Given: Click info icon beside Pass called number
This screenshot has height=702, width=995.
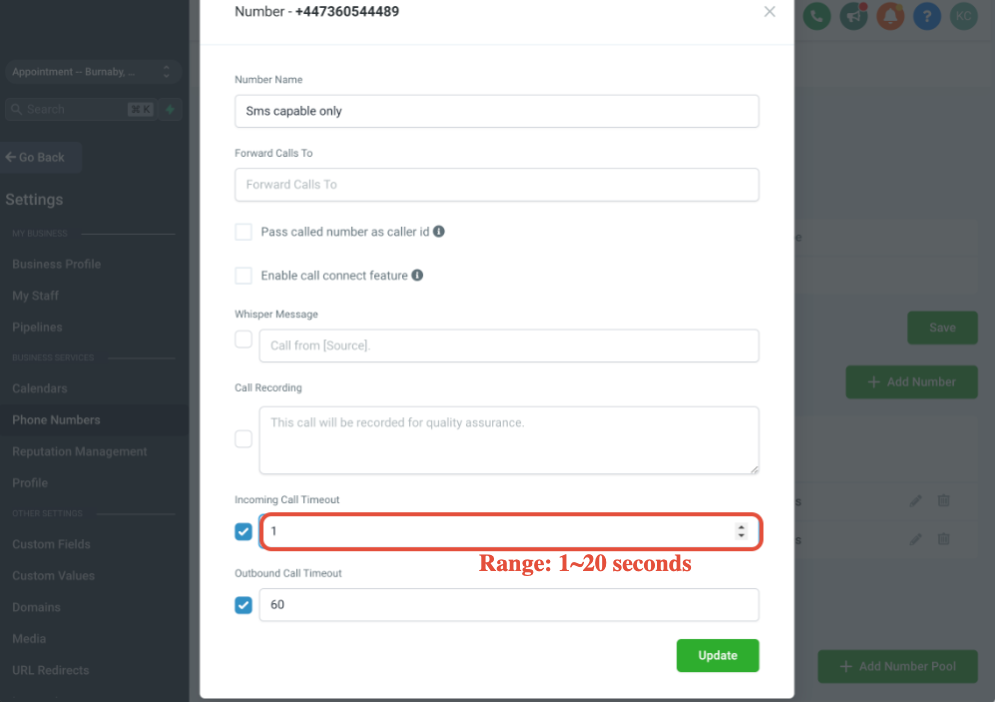Looking at the screenshot, I should coord(438,232).
